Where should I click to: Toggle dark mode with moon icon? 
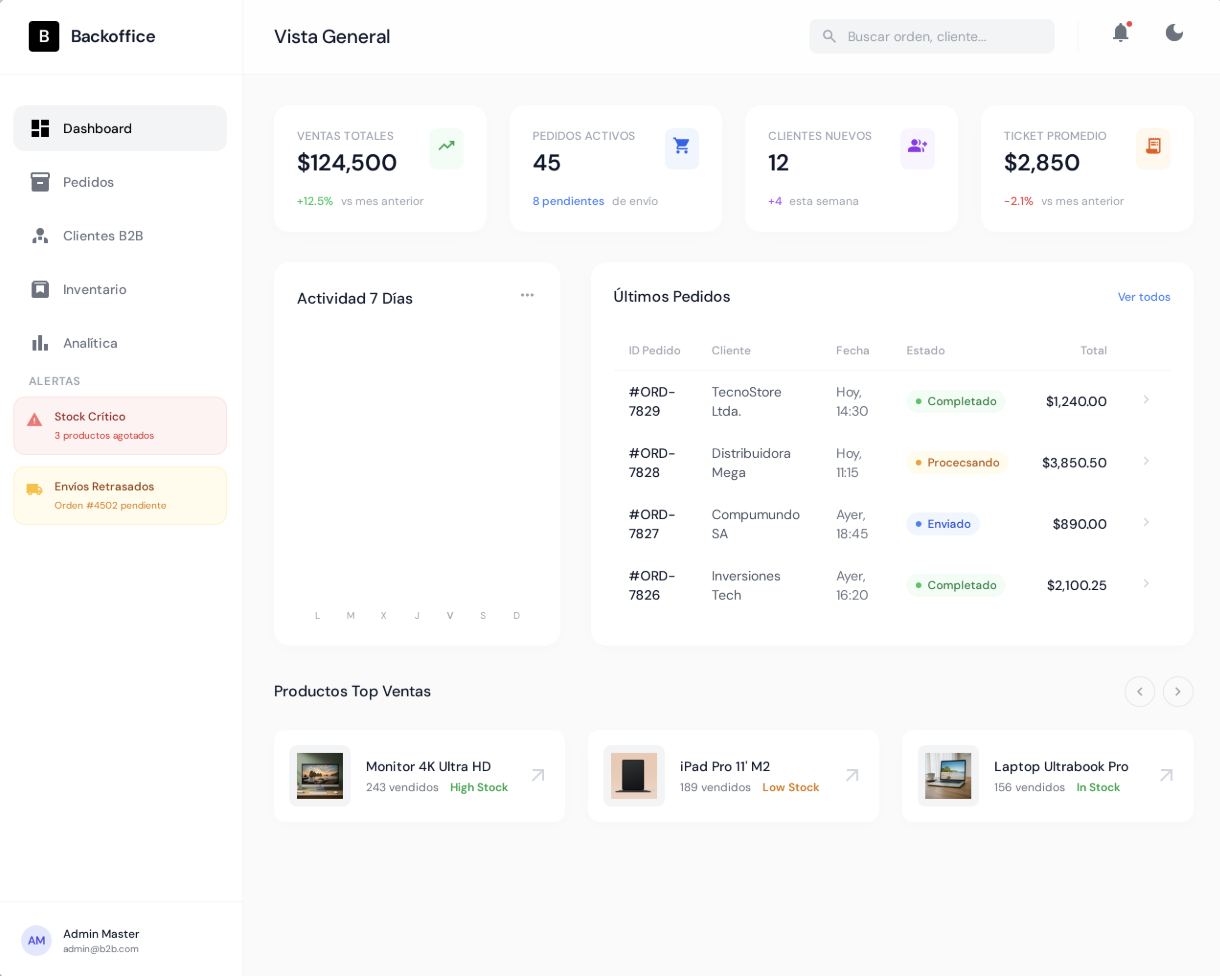[x=1174, y=34]
